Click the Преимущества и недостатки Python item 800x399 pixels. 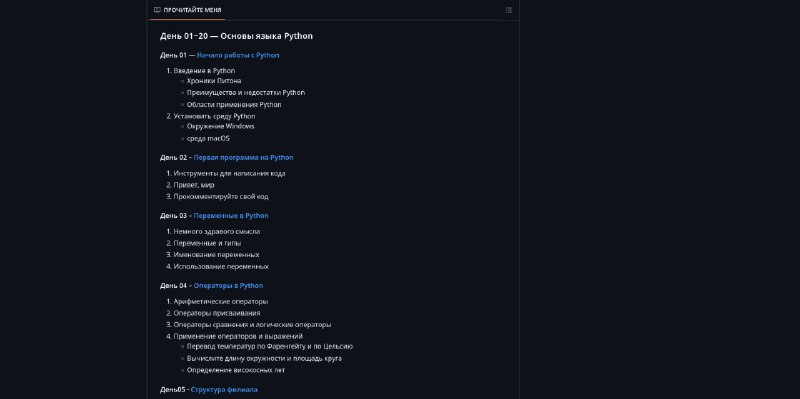tap(246, 93)
